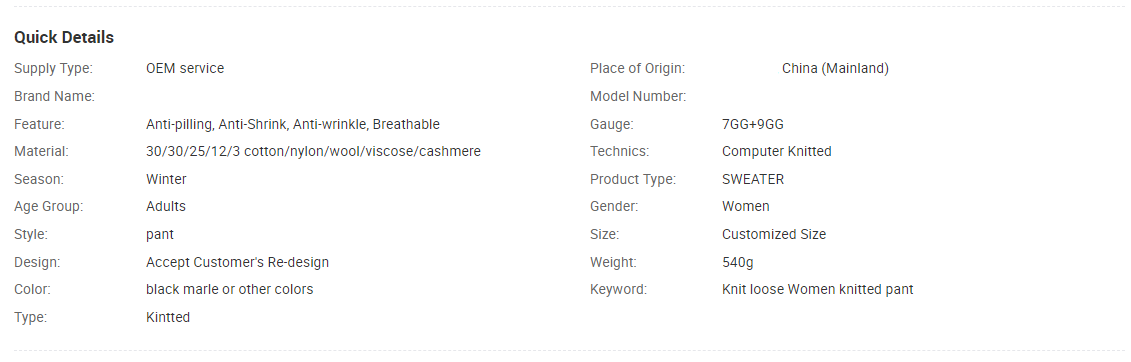Select the SWEATER product type value

coord(753,179)
